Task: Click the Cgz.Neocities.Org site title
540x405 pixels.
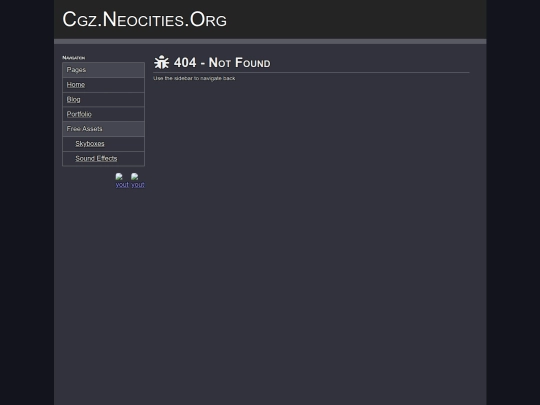Action: 145,20
